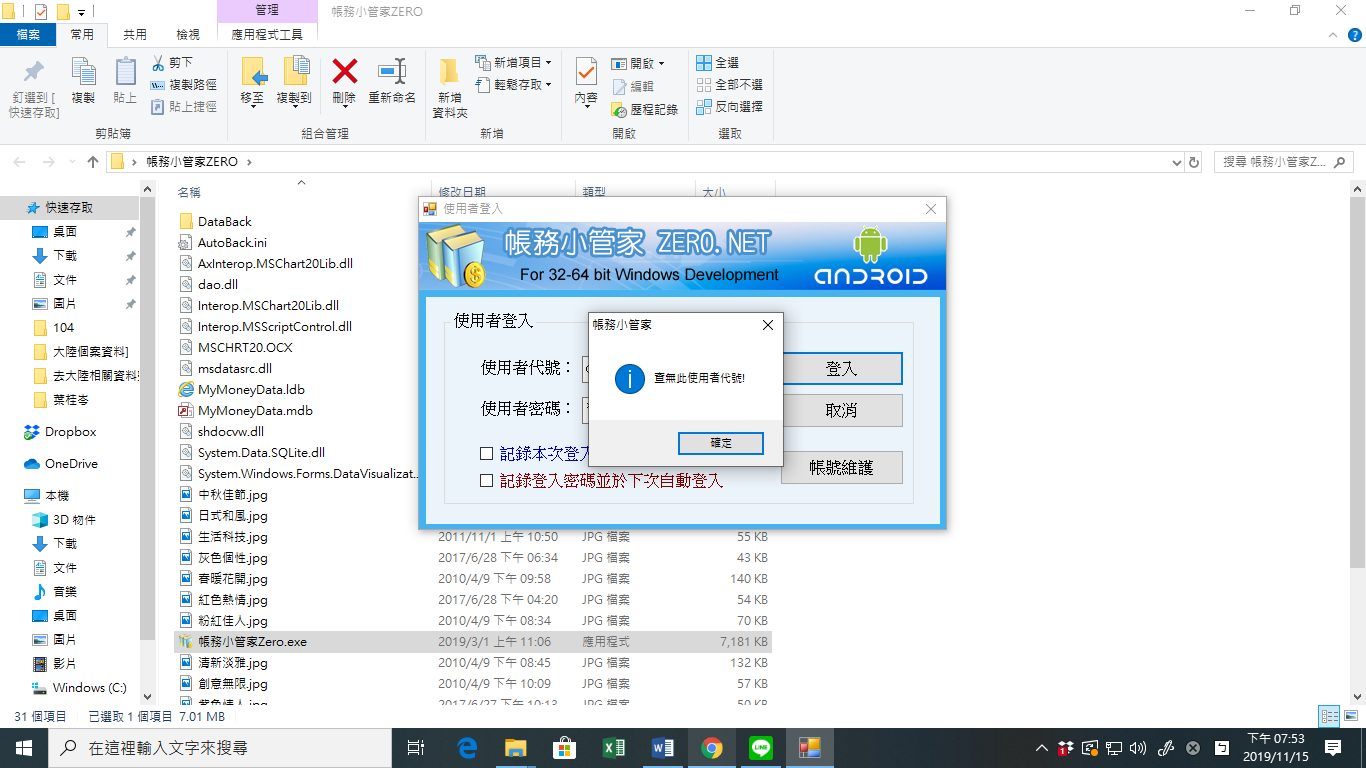Check 記錄本次登入 checkbox

tap(487, 454)
